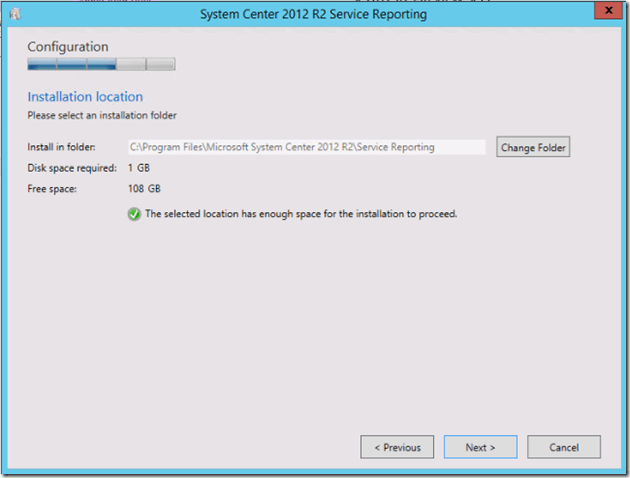Click the installer icon in the title bar
This screenshot has height=478, width=630.
pyautogui.click(x=16, y=15)
